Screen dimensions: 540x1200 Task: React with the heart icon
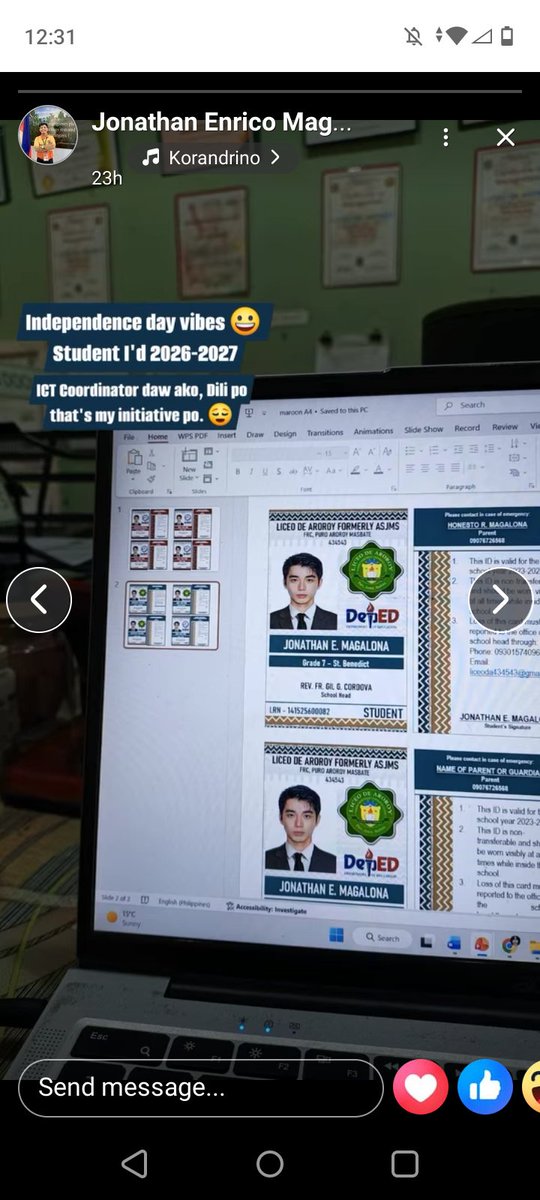[x=420, y=1087]
